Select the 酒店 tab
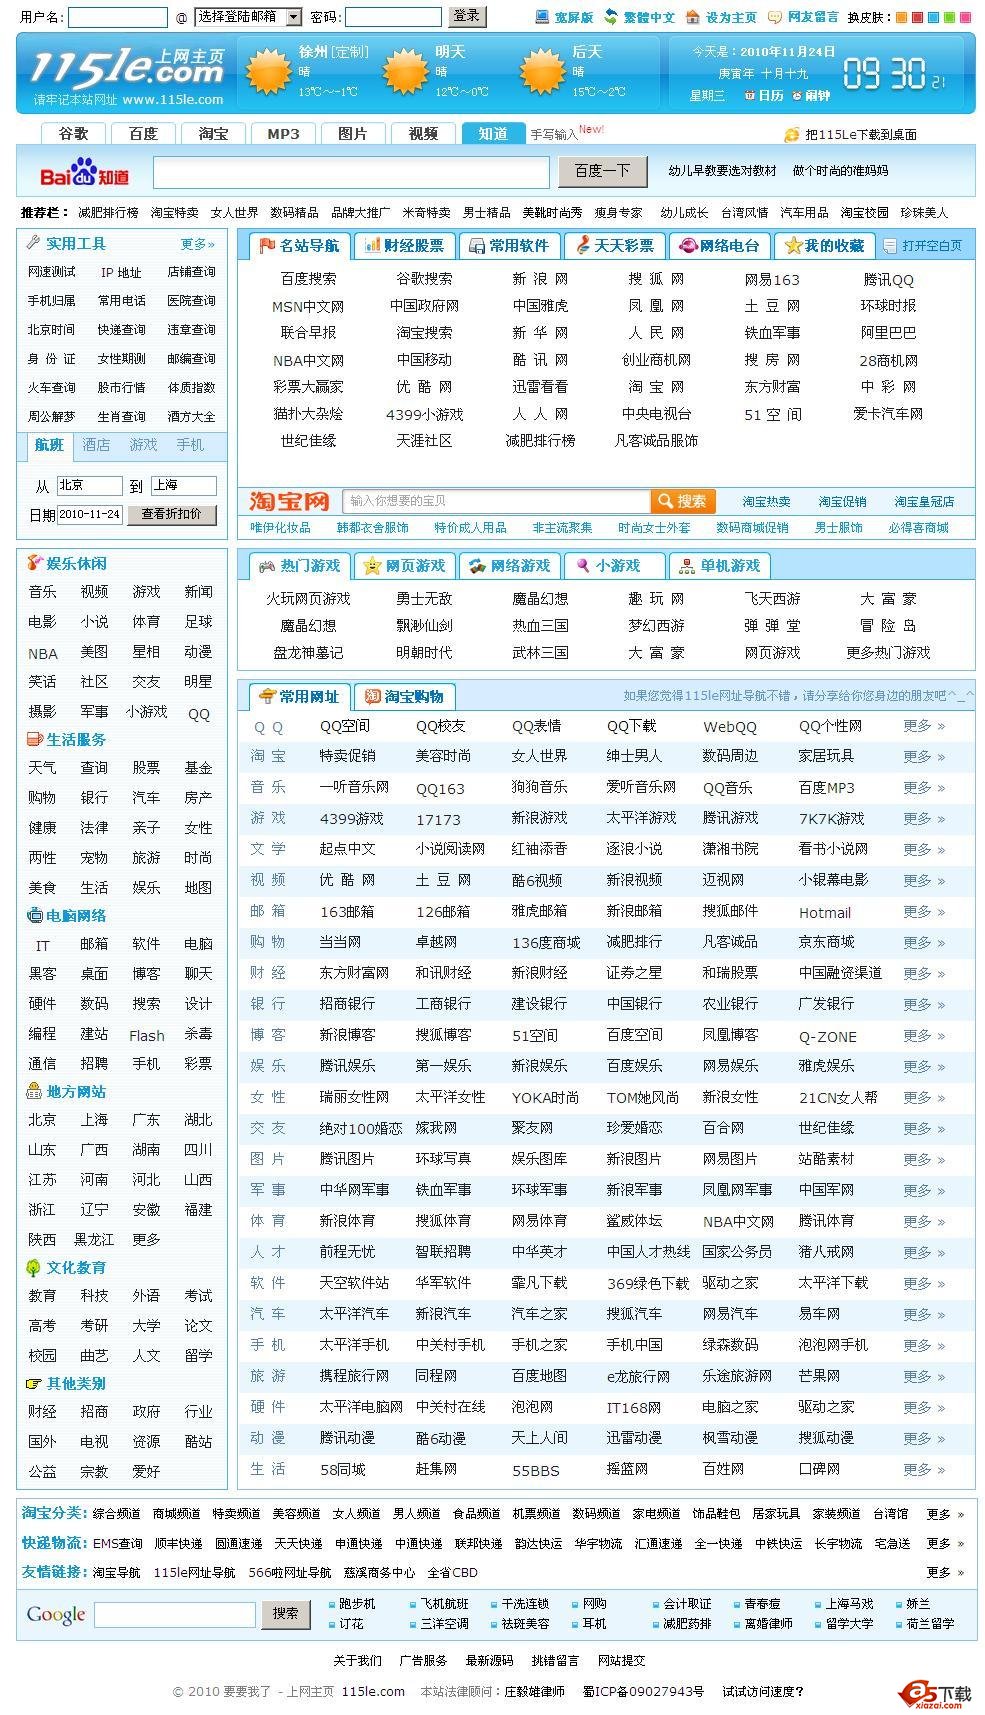Viewport: 985px width, 1715px height. tap(96, 445)
